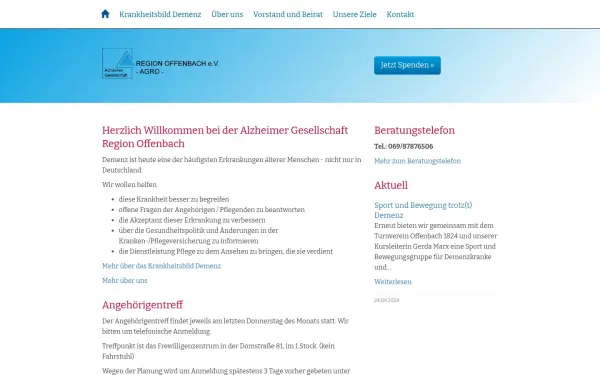The width and height of the screenshot is (600, 375).
Task: Select Über uns in navigation
Action: pyautogui.click(x=227, y=14)
